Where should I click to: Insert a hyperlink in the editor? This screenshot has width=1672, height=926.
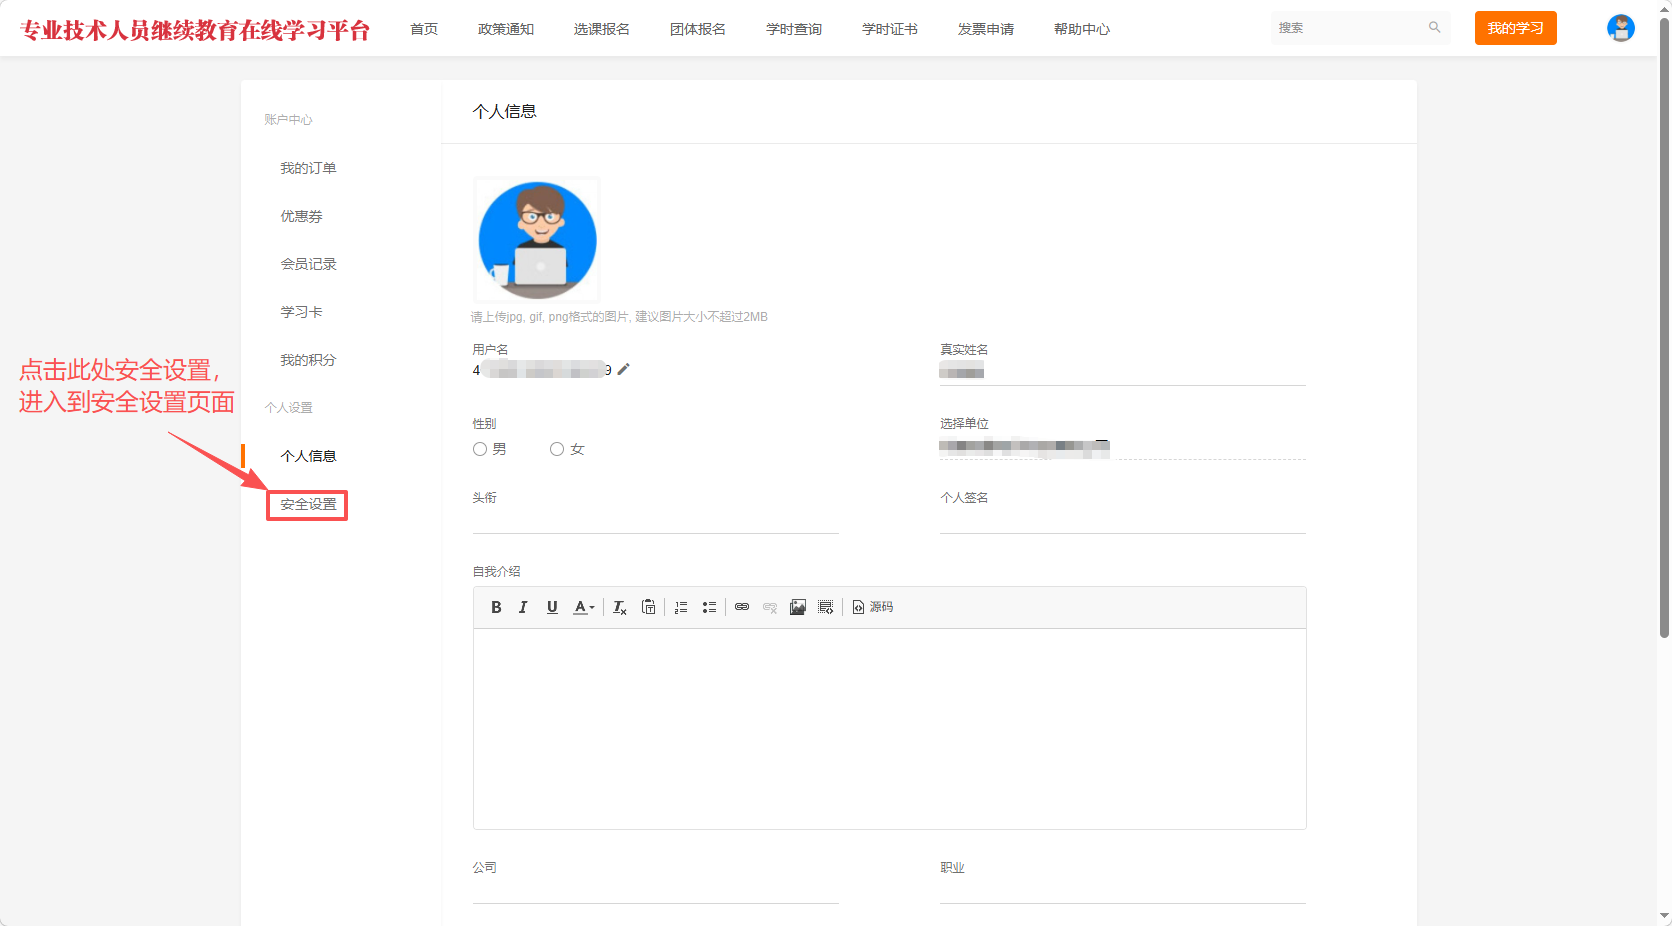tap(742, 607)
